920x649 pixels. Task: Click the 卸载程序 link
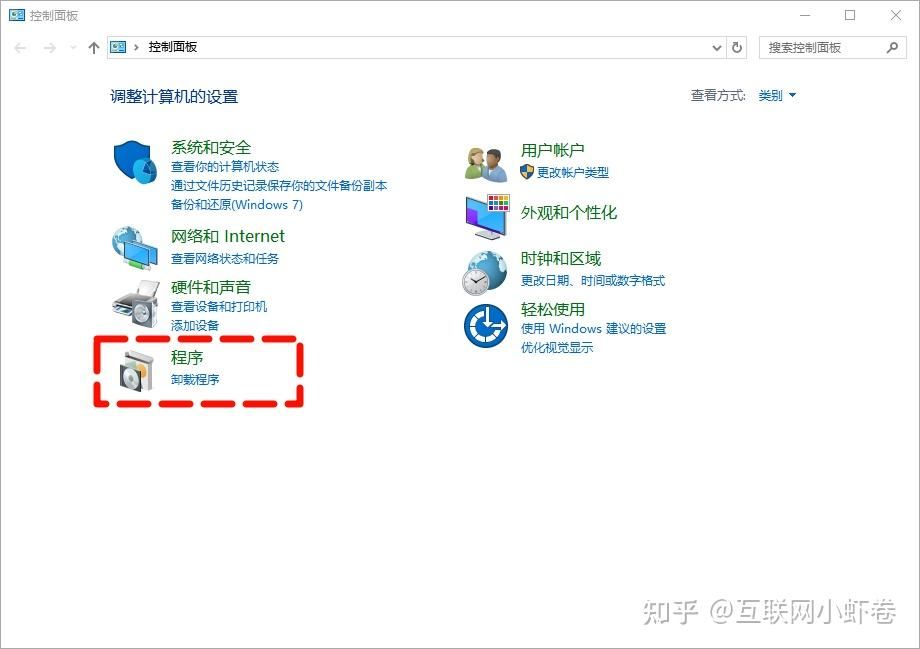pyautogui.click(x=195, y=379)
